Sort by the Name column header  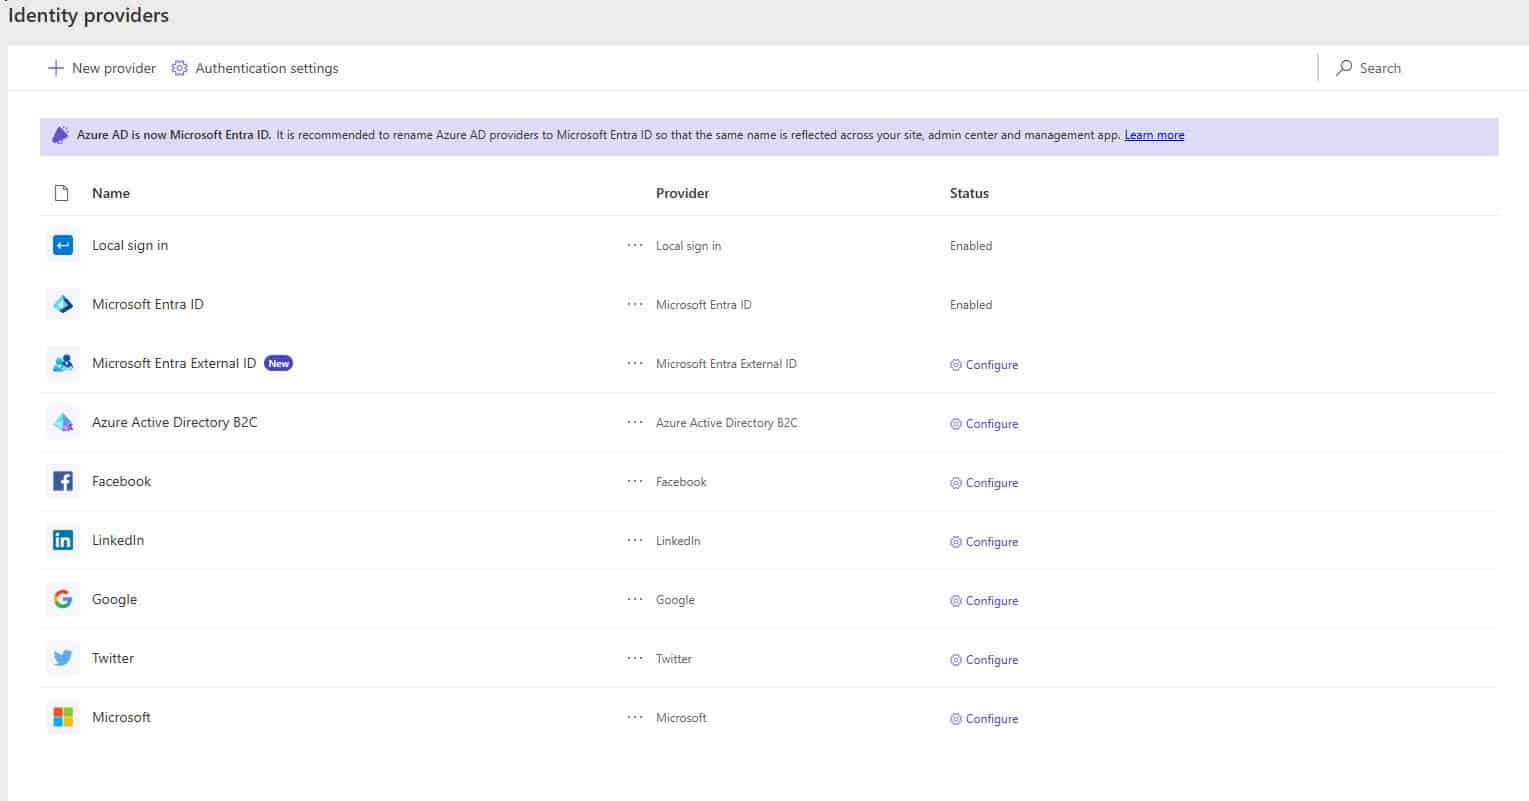click(x=111, y=193)
